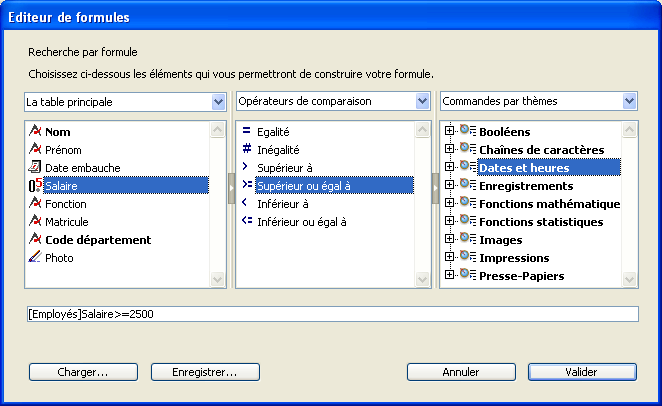
Task: Expand the Dates et heures node
Action: click(449, 168)
